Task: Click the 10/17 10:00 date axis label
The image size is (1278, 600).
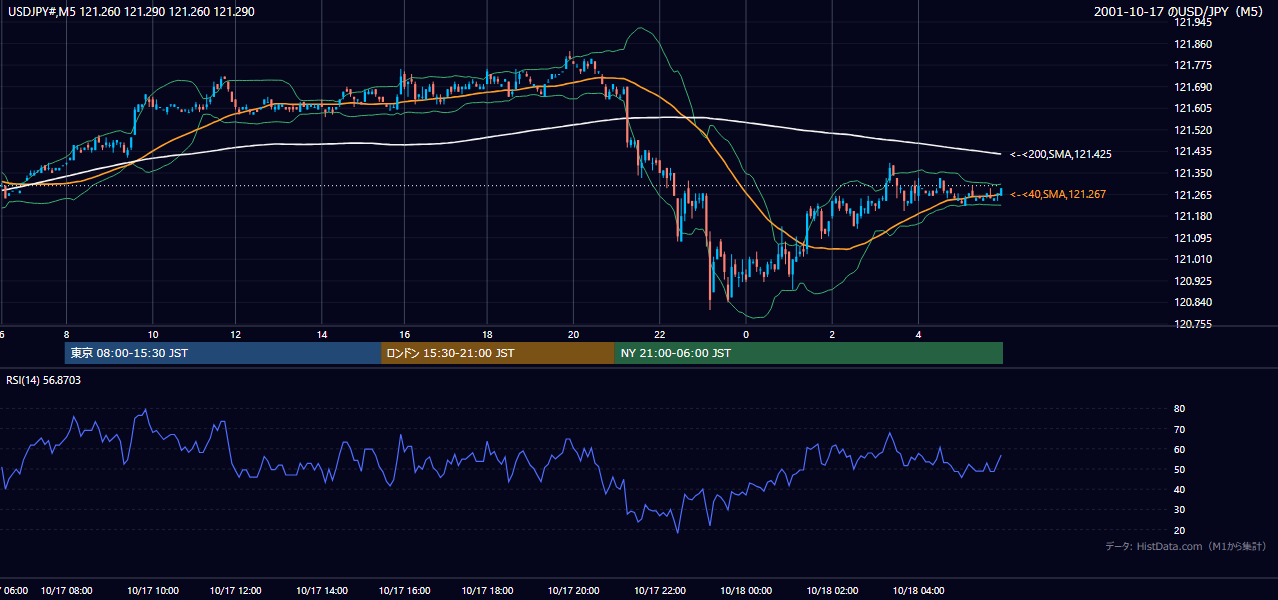Action: pos(152,591)
